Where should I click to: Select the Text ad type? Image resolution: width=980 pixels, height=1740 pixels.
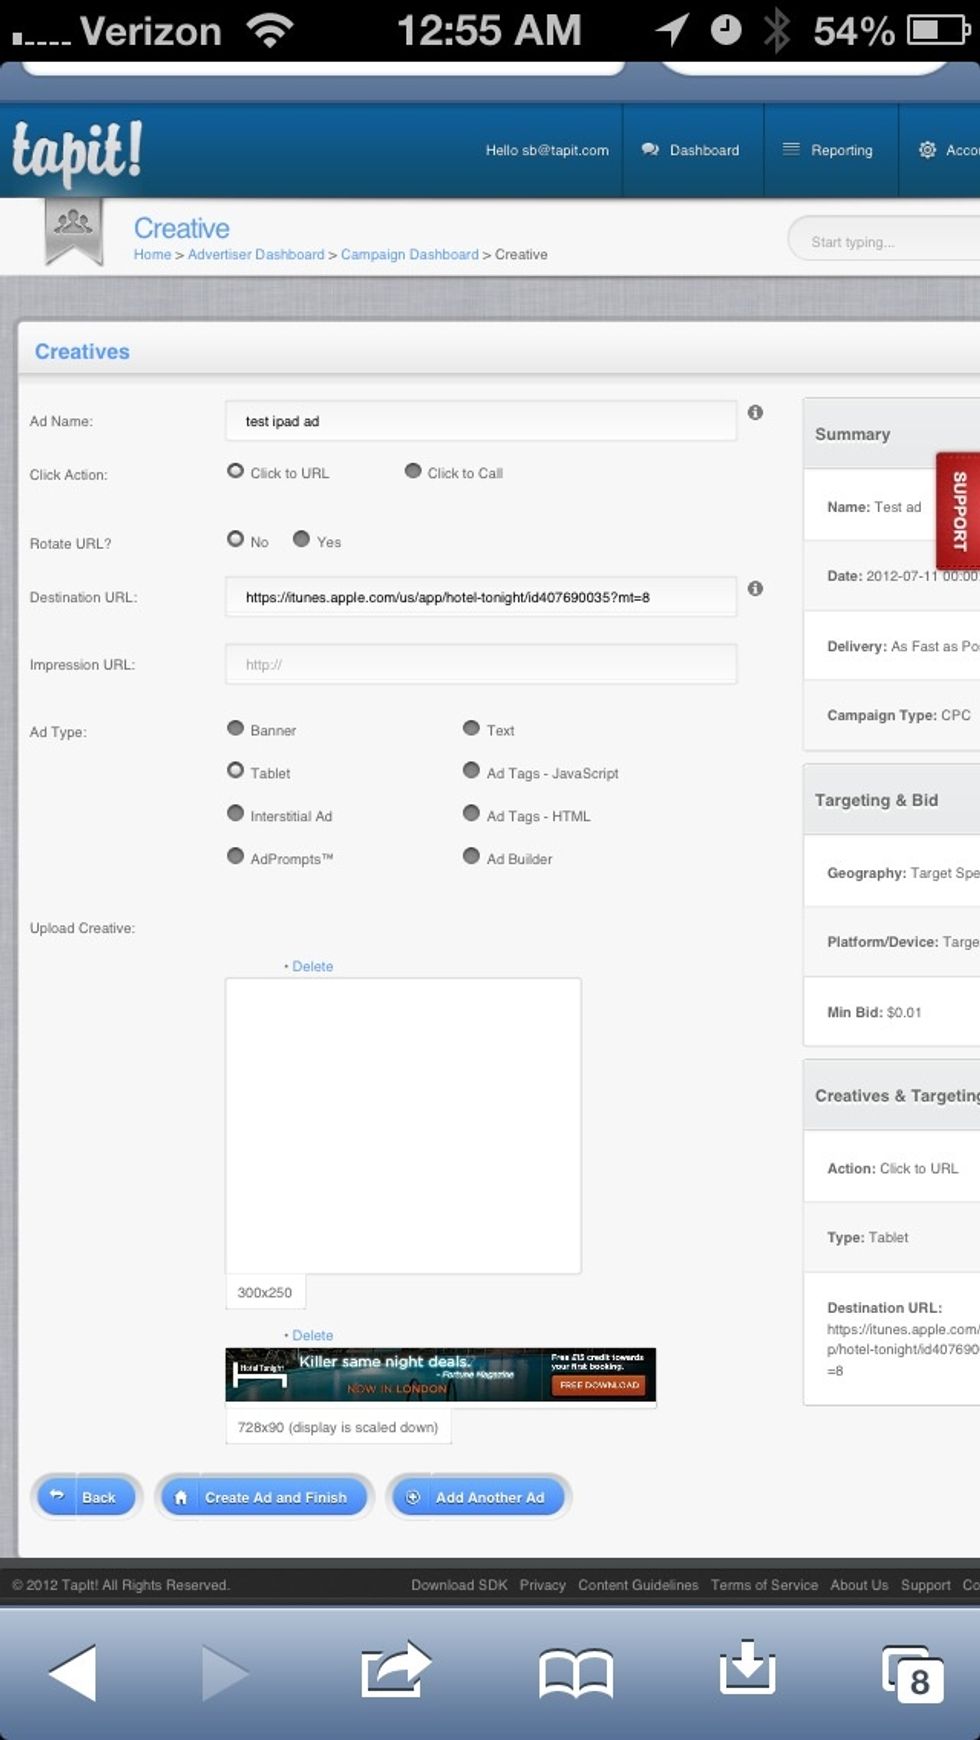click(x=471, y=728)
